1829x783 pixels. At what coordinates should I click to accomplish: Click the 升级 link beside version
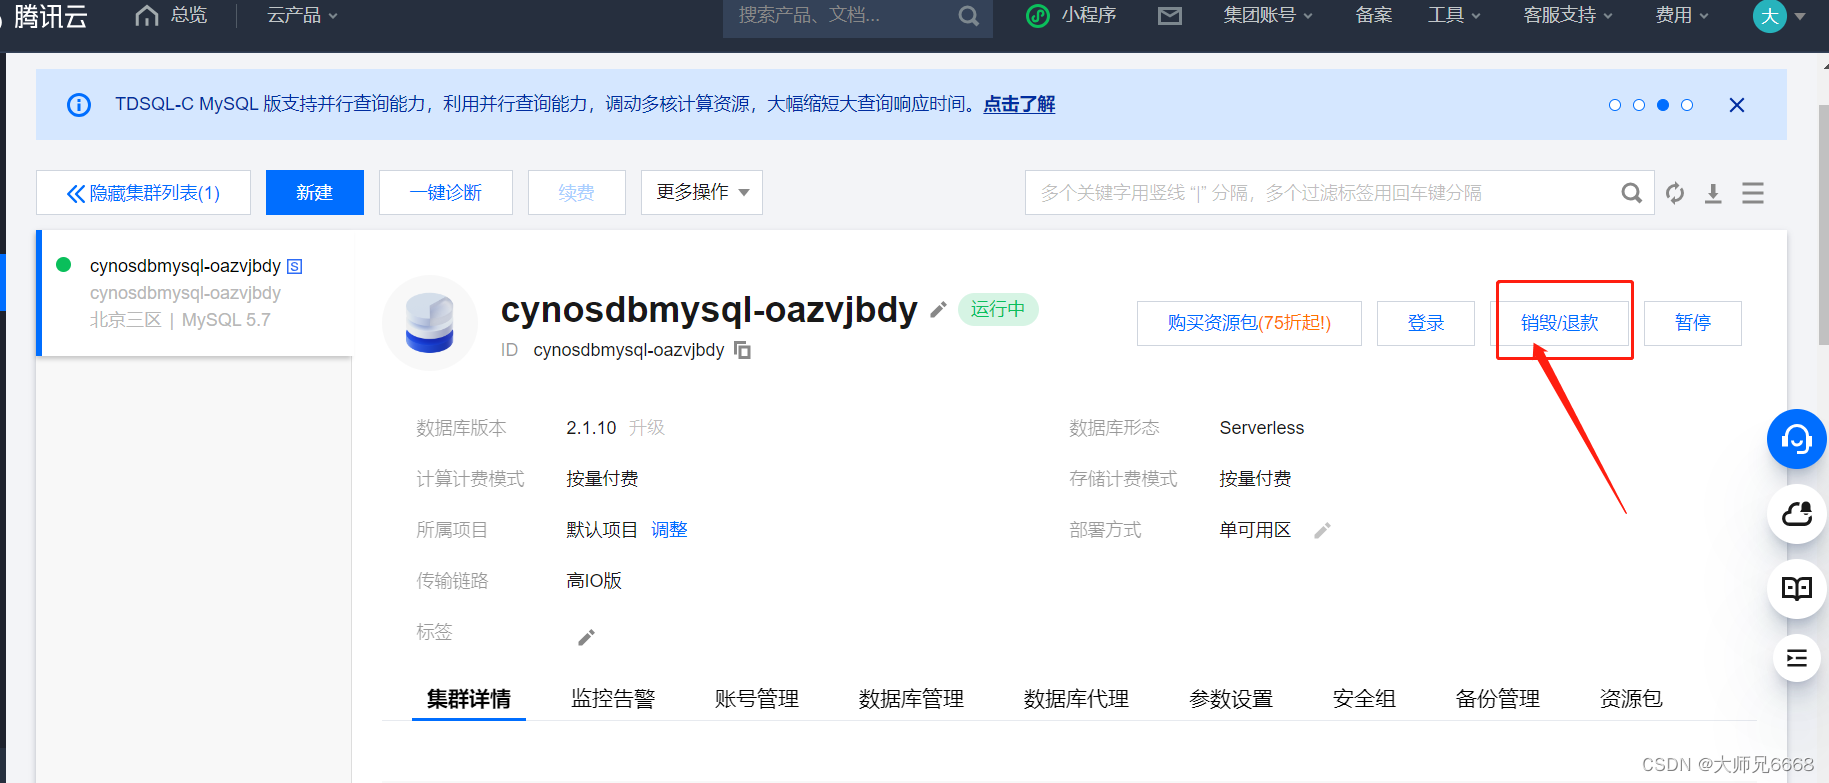point(647,428)
